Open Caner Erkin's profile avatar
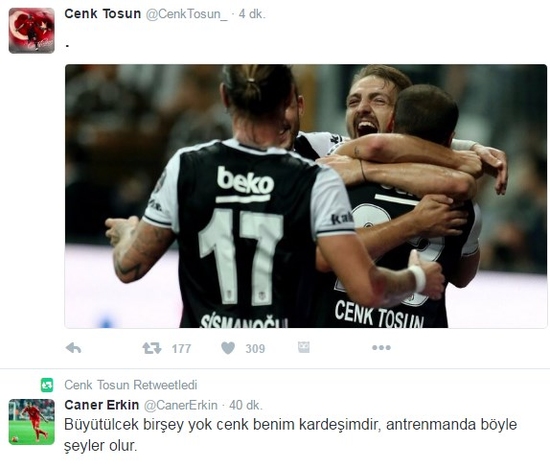Image resolution: width=550 pixels, height=468 pixels. point(32,422)
